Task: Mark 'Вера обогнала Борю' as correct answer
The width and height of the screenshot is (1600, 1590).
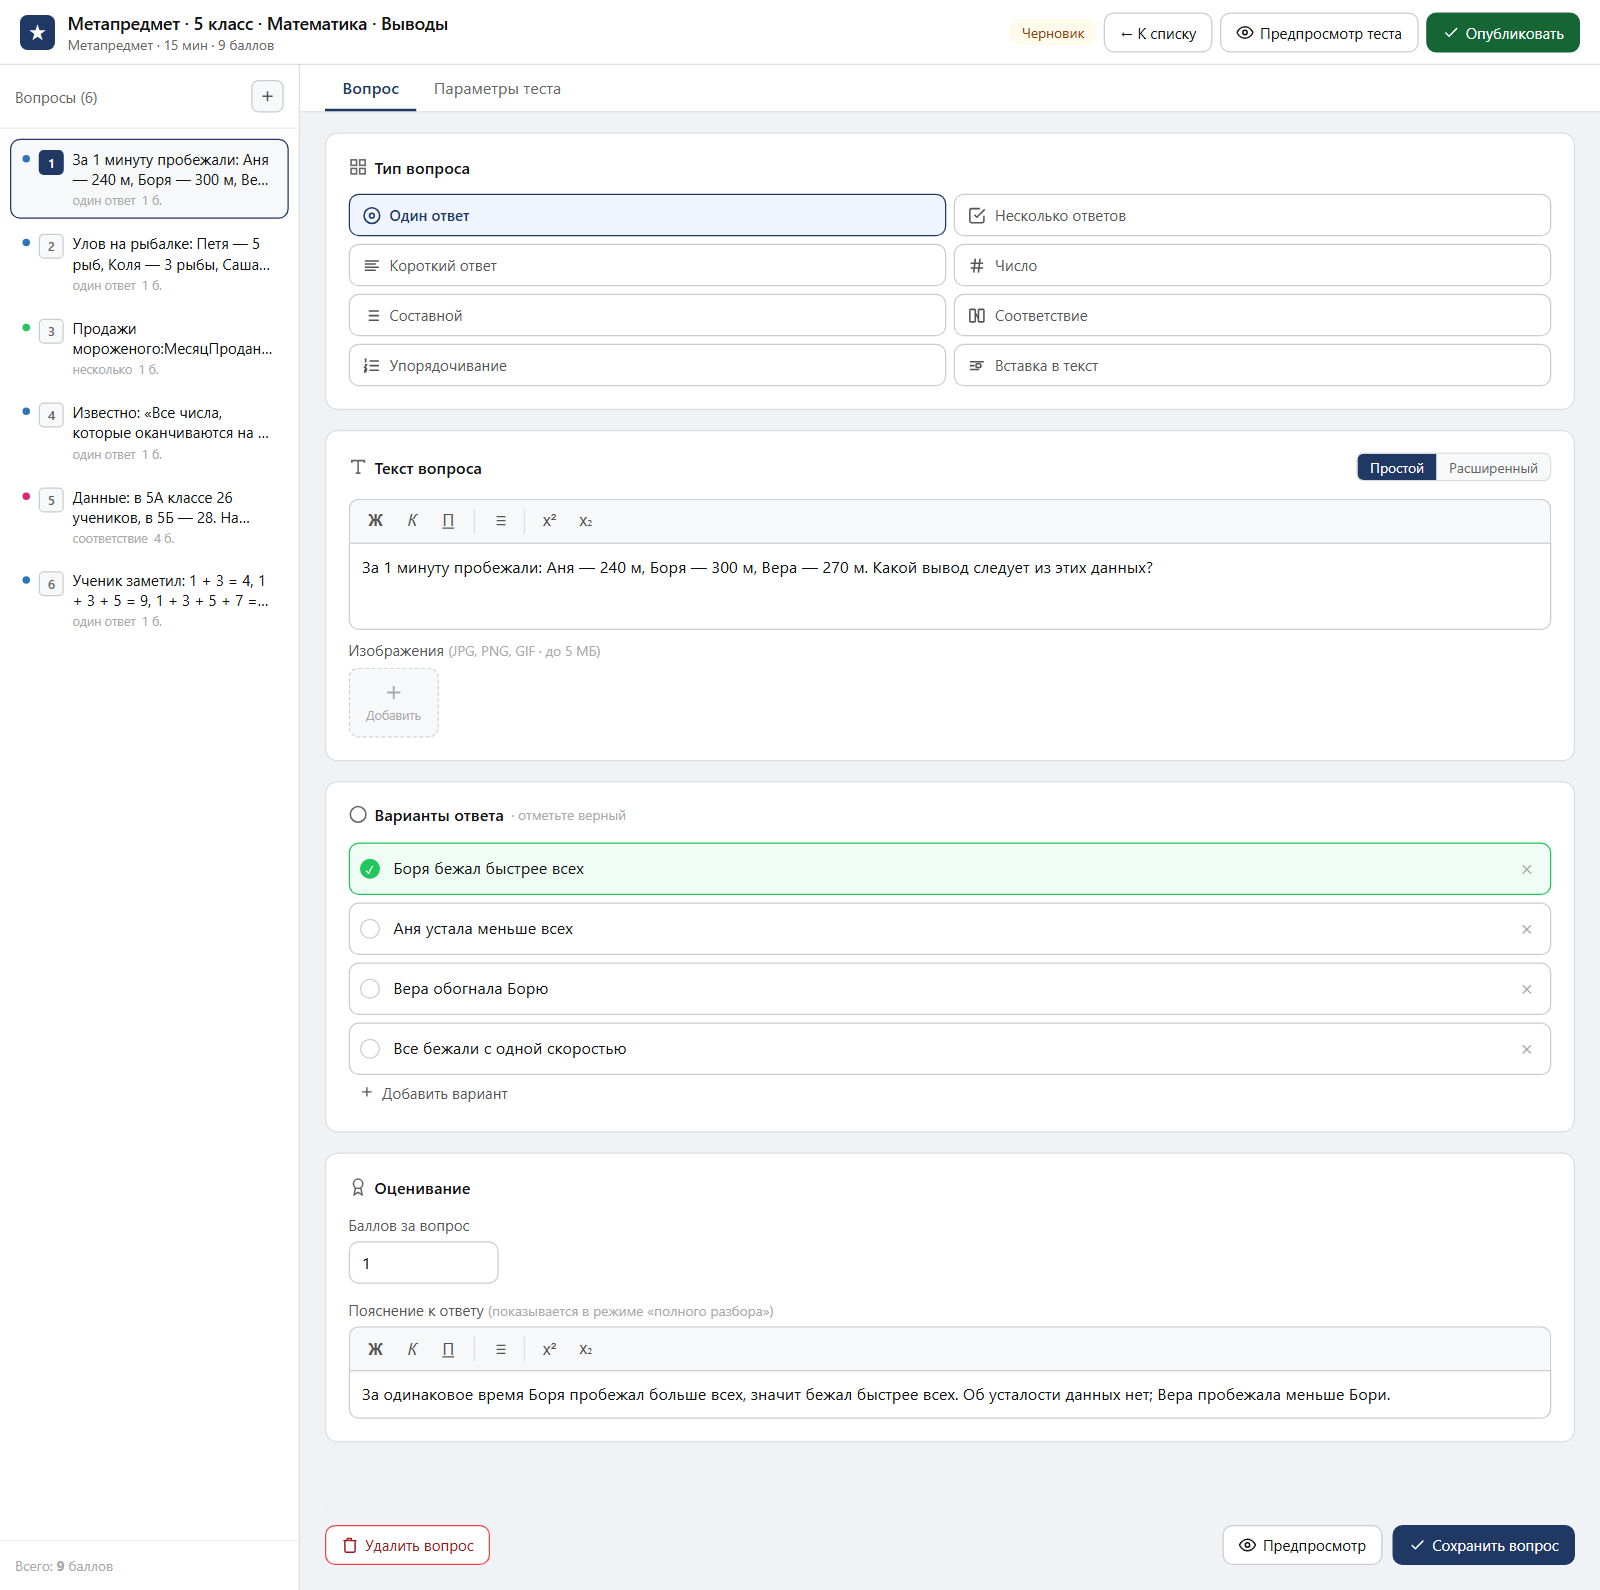Action: pyautogui.click(x=370, y=989)
